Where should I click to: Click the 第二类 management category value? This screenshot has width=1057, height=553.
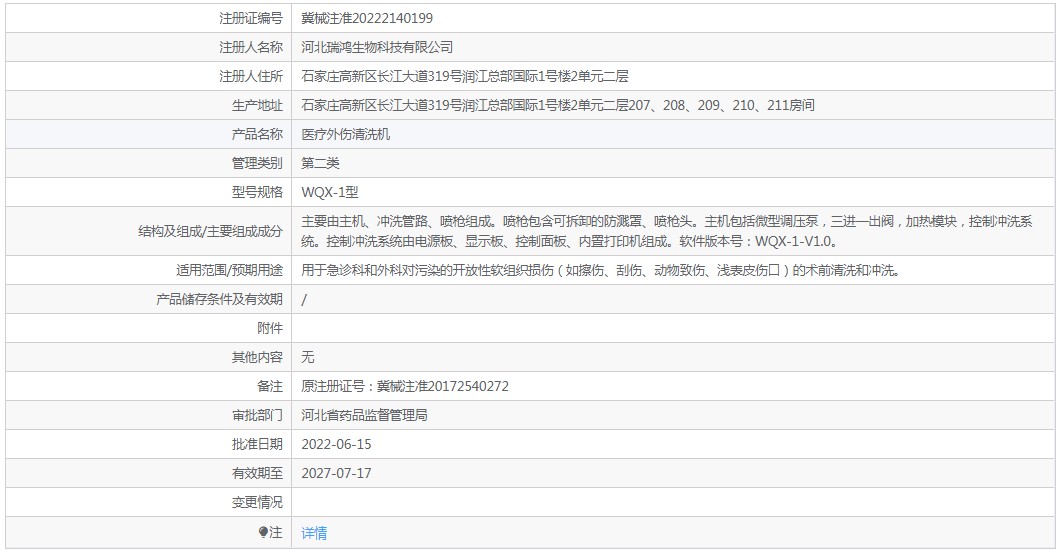(x=320, y=163)
